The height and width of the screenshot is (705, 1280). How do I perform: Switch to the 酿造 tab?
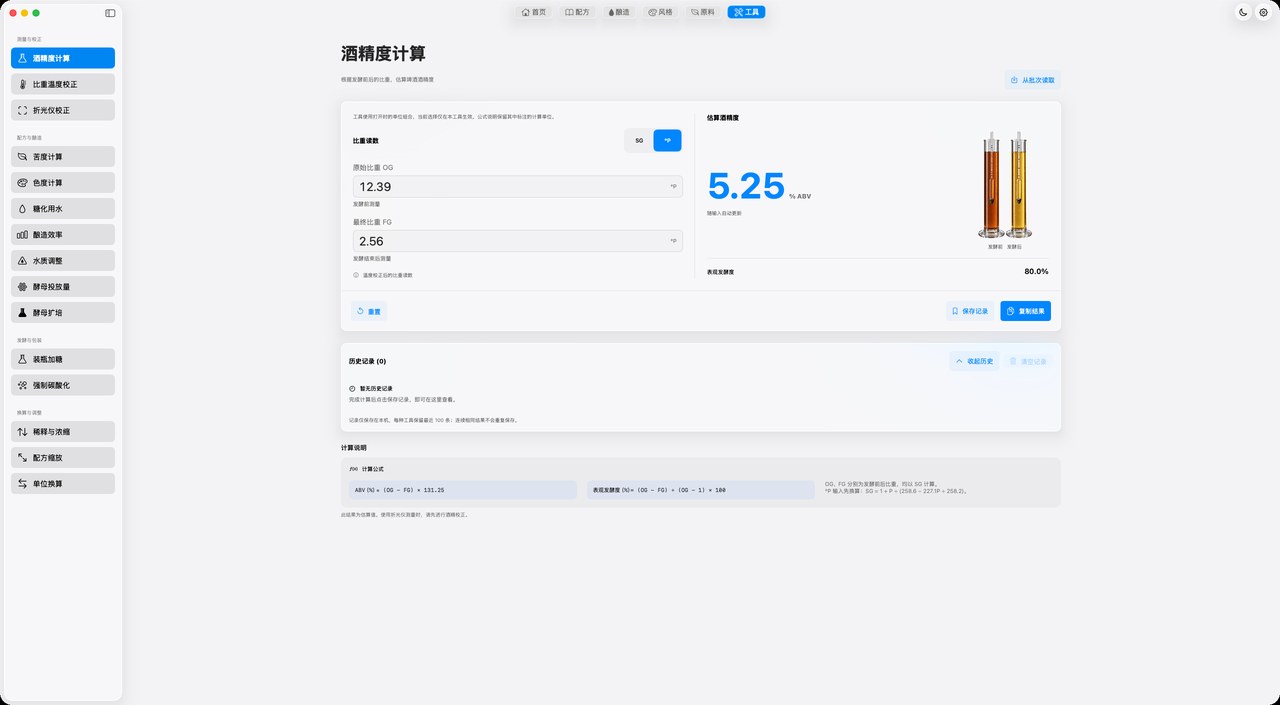click(619, 12)
